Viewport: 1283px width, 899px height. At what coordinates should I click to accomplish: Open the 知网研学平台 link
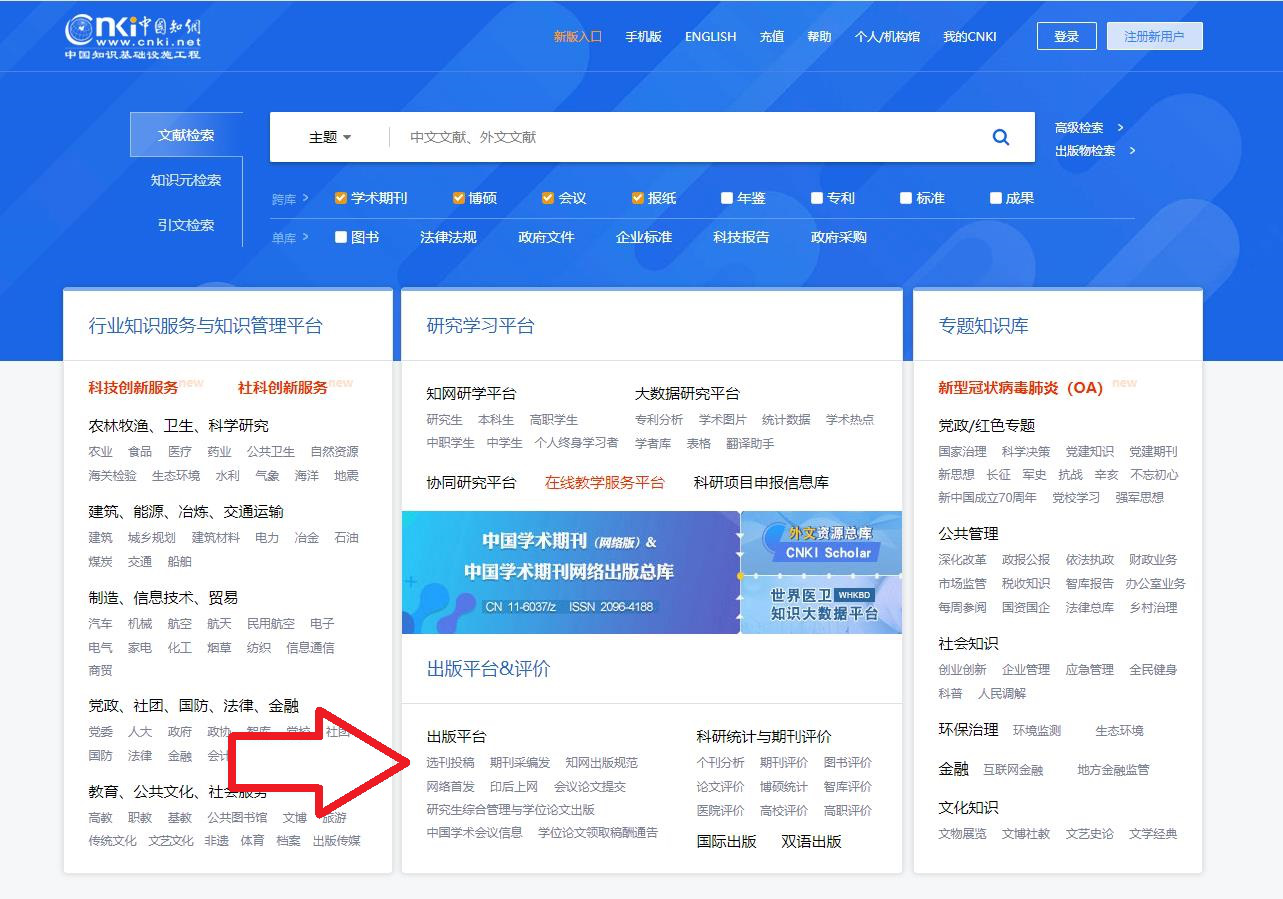pyautogui.click(x=471, y=393)
